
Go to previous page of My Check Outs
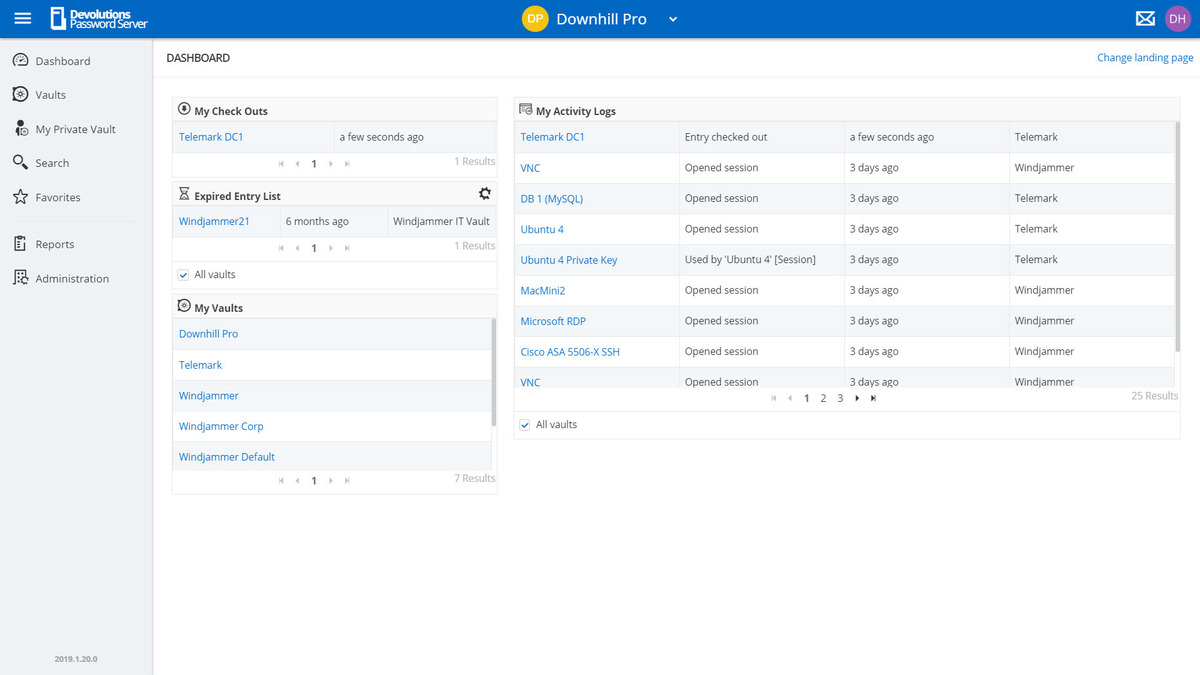click(x=297, y=163)
